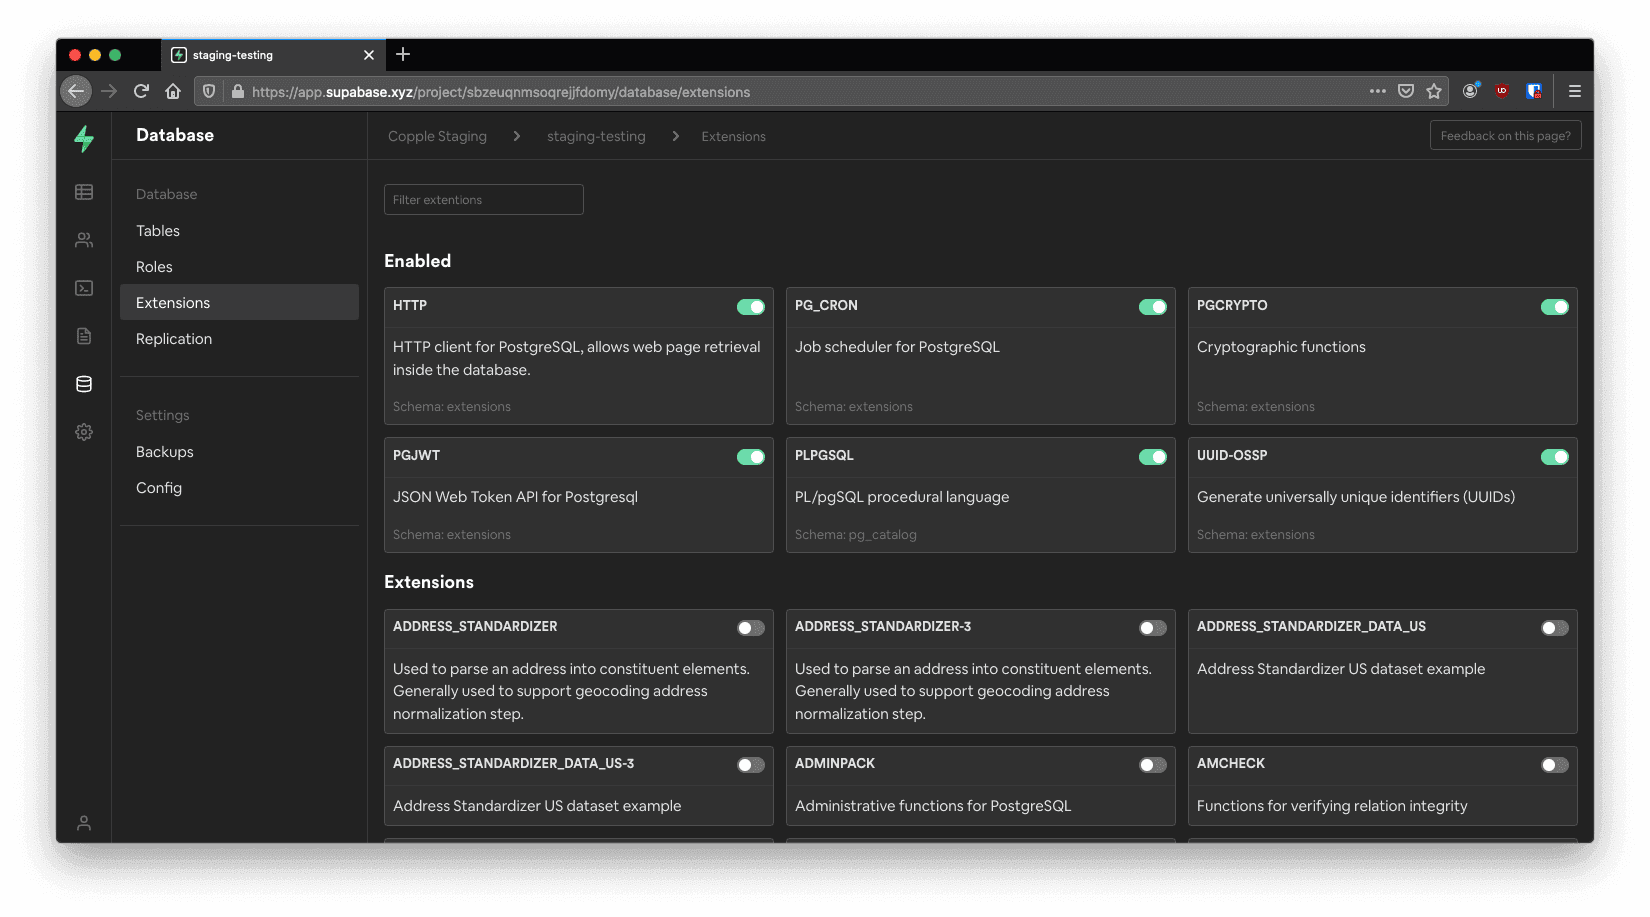Click Copple Staging in the breadcrumb
This screenshot has height=917, width=1650.
click(x=437, y=136)
